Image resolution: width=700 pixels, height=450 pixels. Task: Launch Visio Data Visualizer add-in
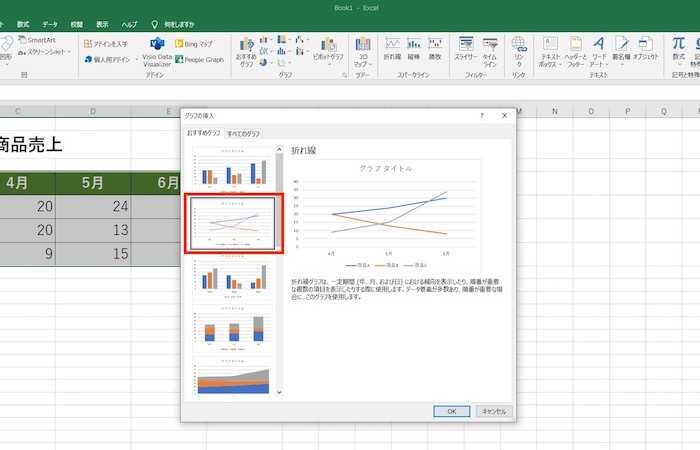tap(157, 52)
